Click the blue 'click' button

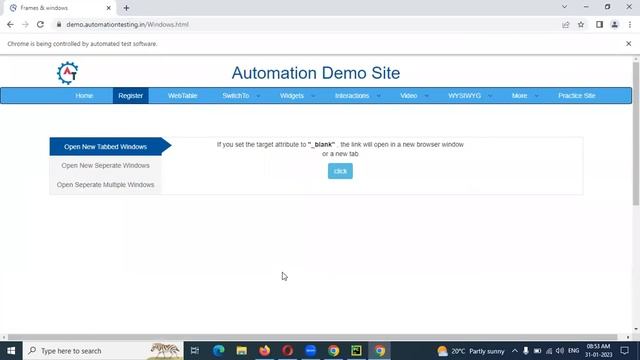(340, 171)
